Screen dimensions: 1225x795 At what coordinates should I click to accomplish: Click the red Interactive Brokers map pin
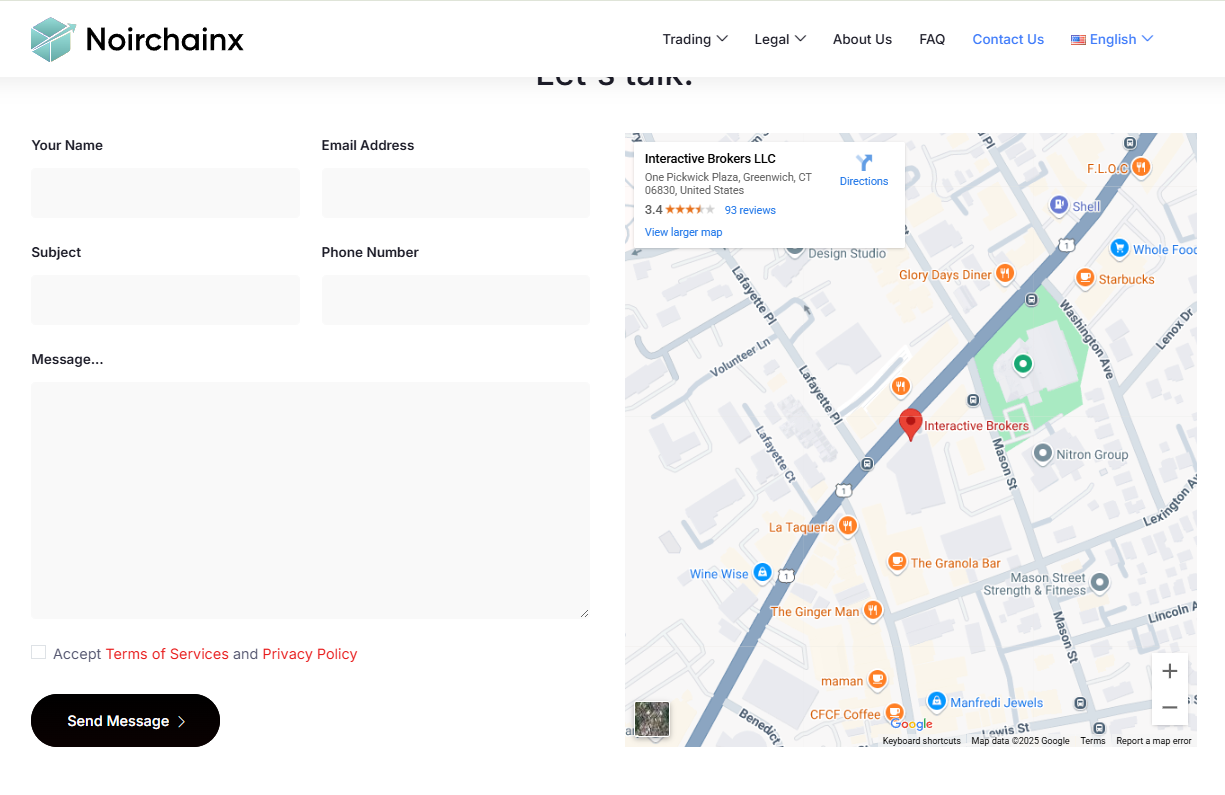910,424
